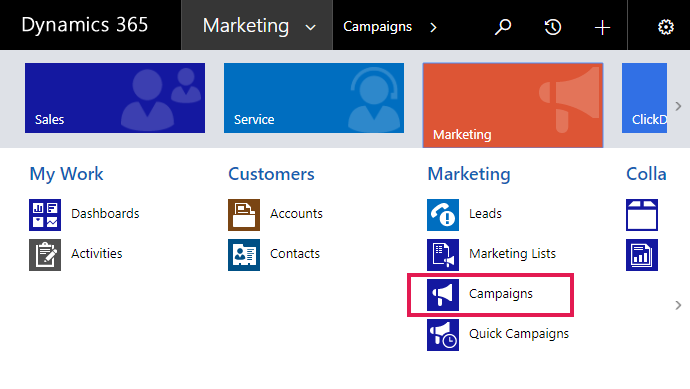Image resolution: width=690 pixels, height=389 pixels.
Task: Open Leads link
Action: click(485, 213)
